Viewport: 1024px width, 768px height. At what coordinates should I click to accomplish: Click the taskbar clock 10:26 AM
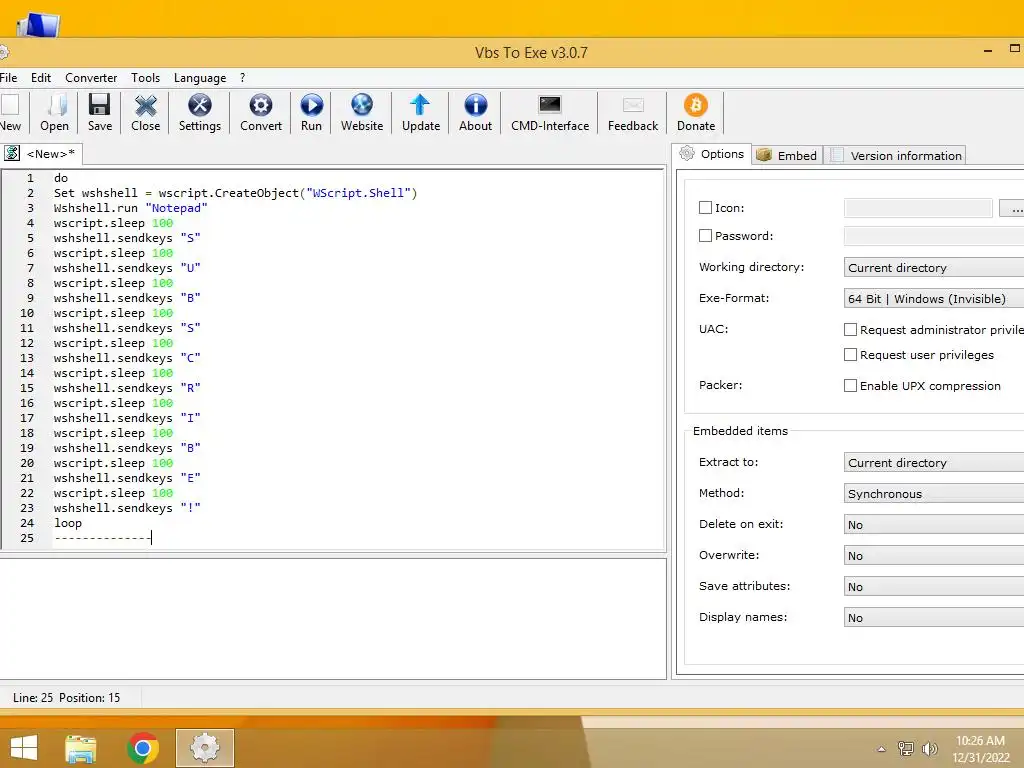point(980,741)
